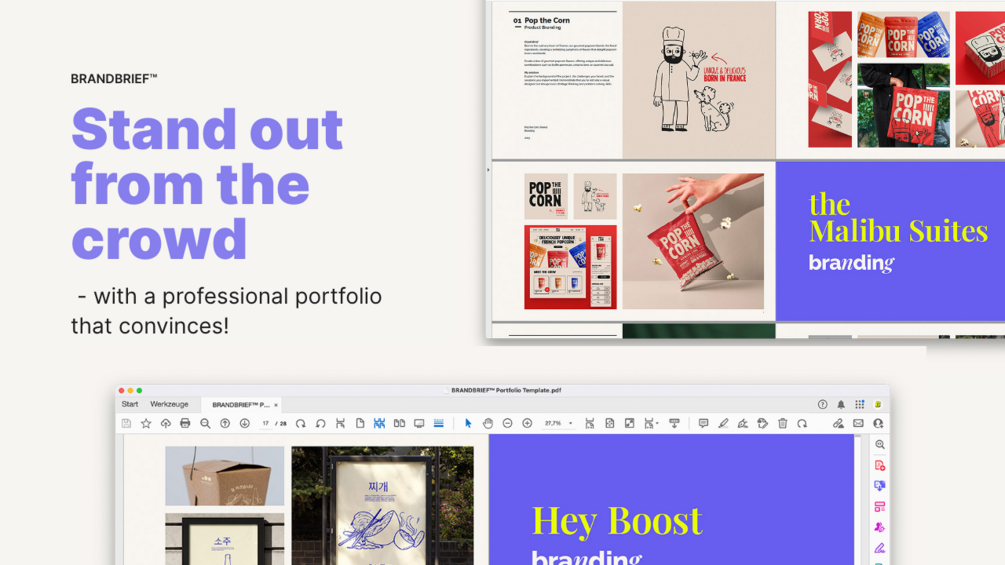Image resolution: width=1005 pixels, height=565 pixels.
Task: Open the apps grid icon
Action: [860, 404]
